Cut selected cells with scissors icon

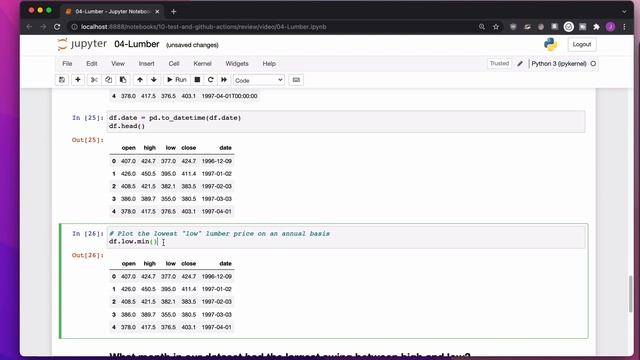point(94,80)
